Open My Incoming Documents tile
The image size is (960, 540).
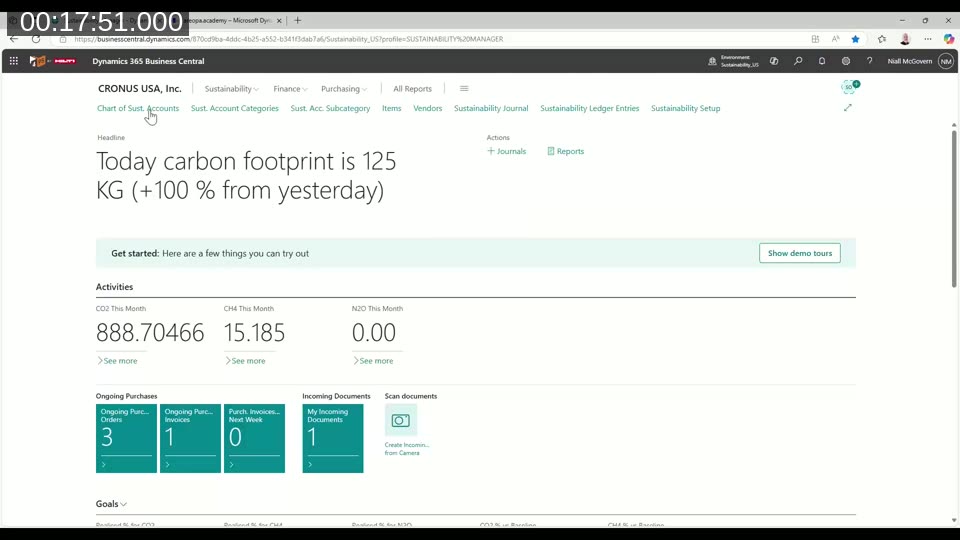click(332, 438)
